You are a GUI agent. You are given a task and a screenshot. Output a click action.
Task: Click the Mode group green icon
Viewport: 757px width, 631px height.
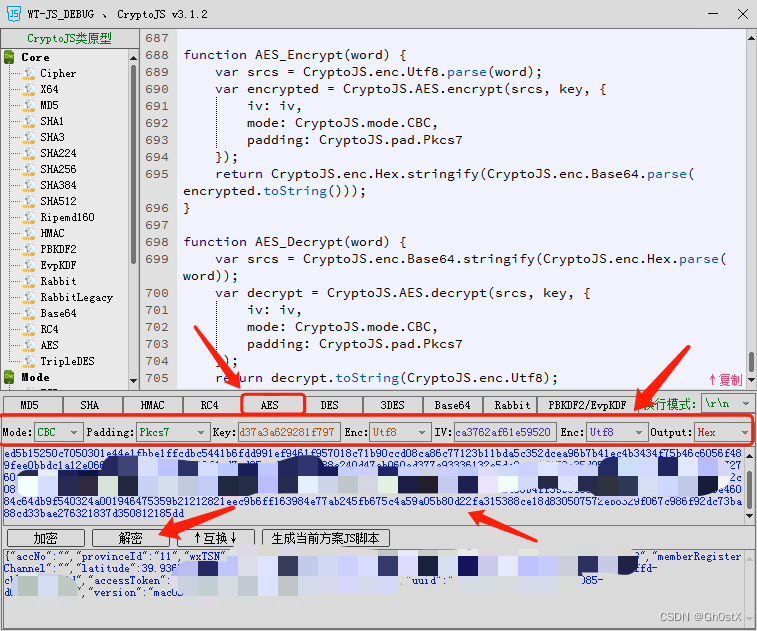point(9,377)
